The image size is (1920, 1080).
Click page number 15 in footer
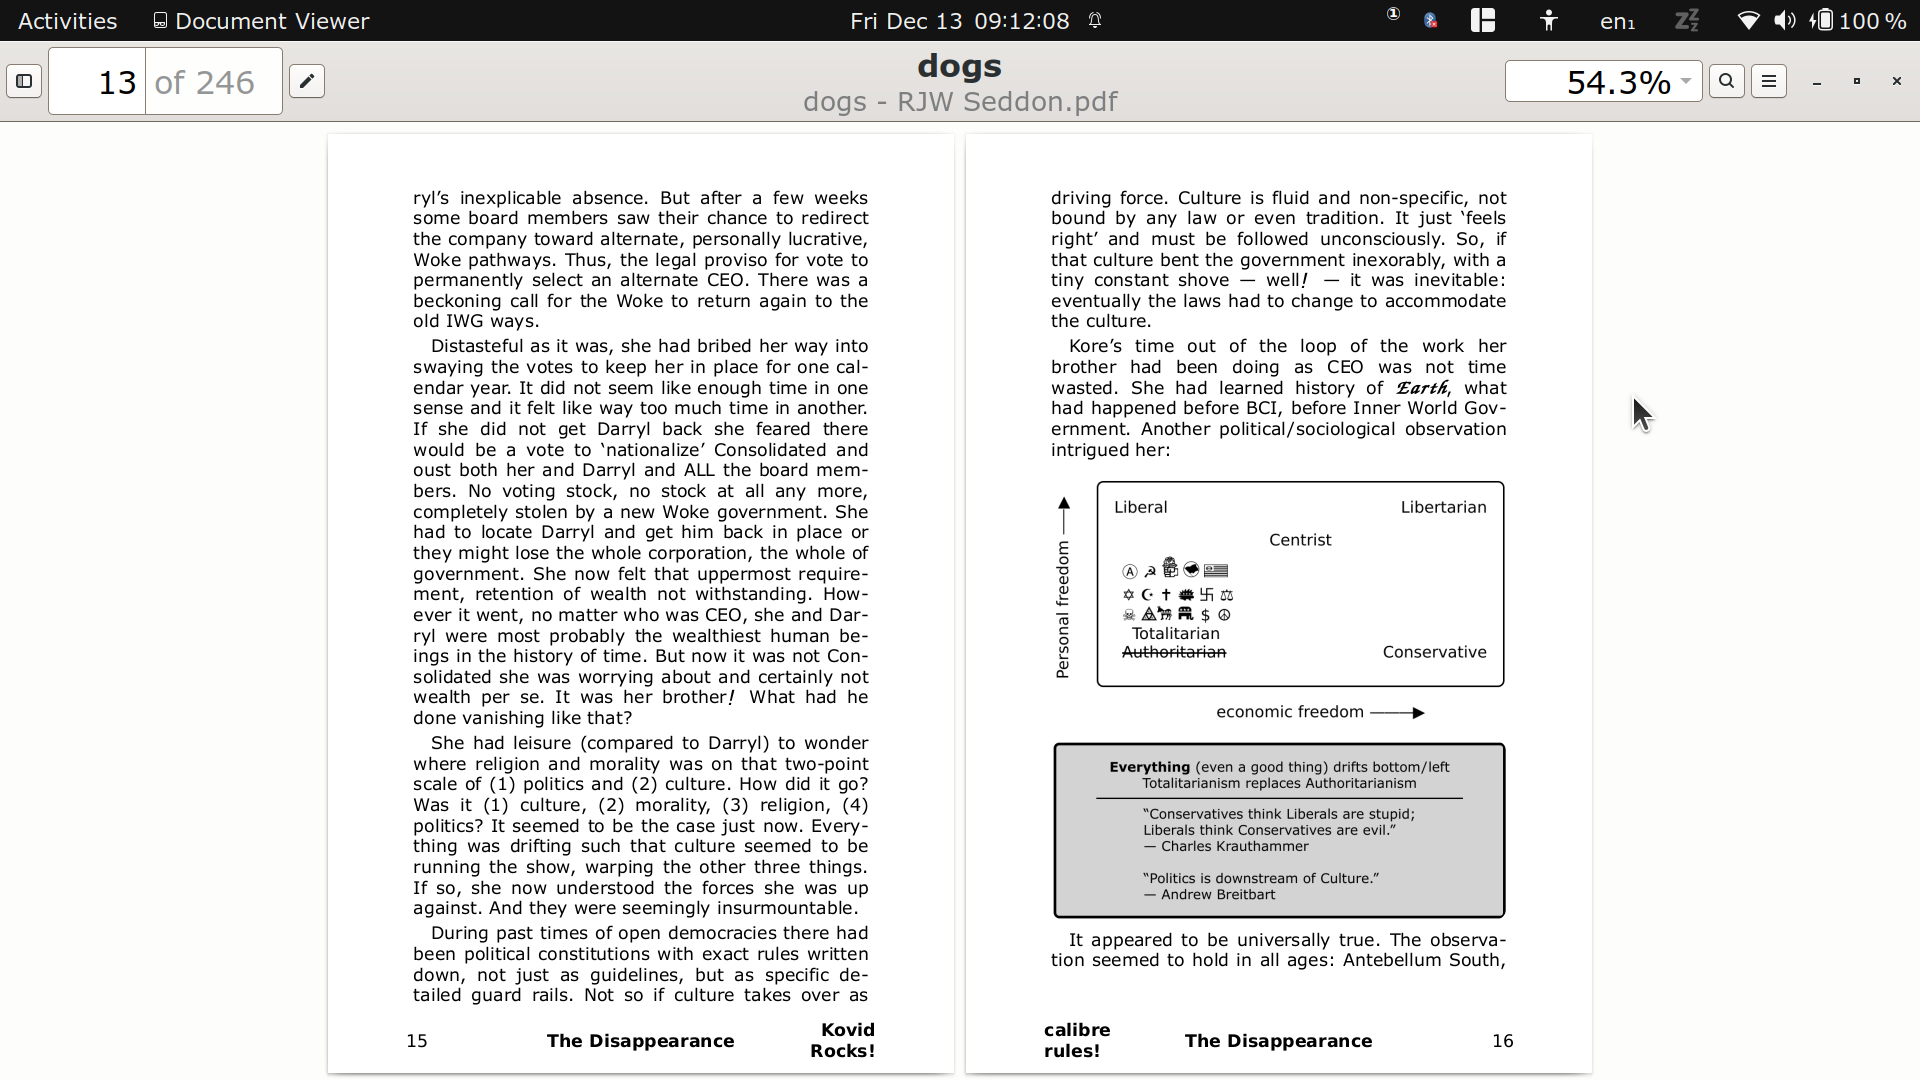(x=417, y=1041)
